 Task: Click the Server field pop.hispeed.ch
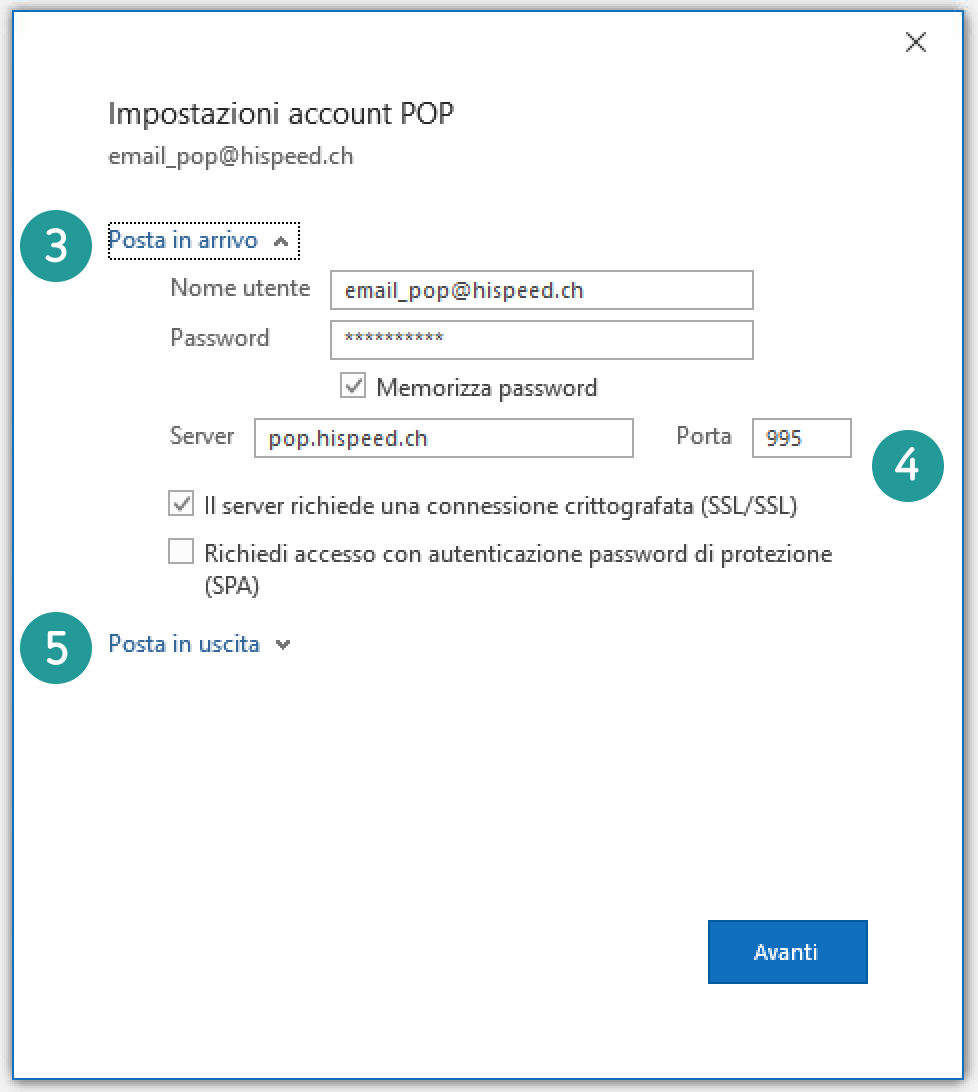444,438
